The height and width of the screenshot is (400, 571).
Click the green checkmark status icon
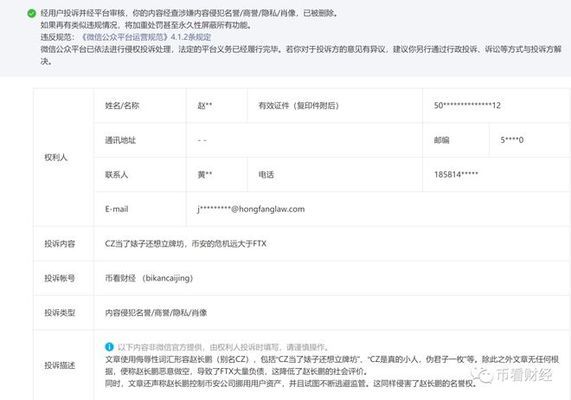pyautogui.click(x=32, y=13)
